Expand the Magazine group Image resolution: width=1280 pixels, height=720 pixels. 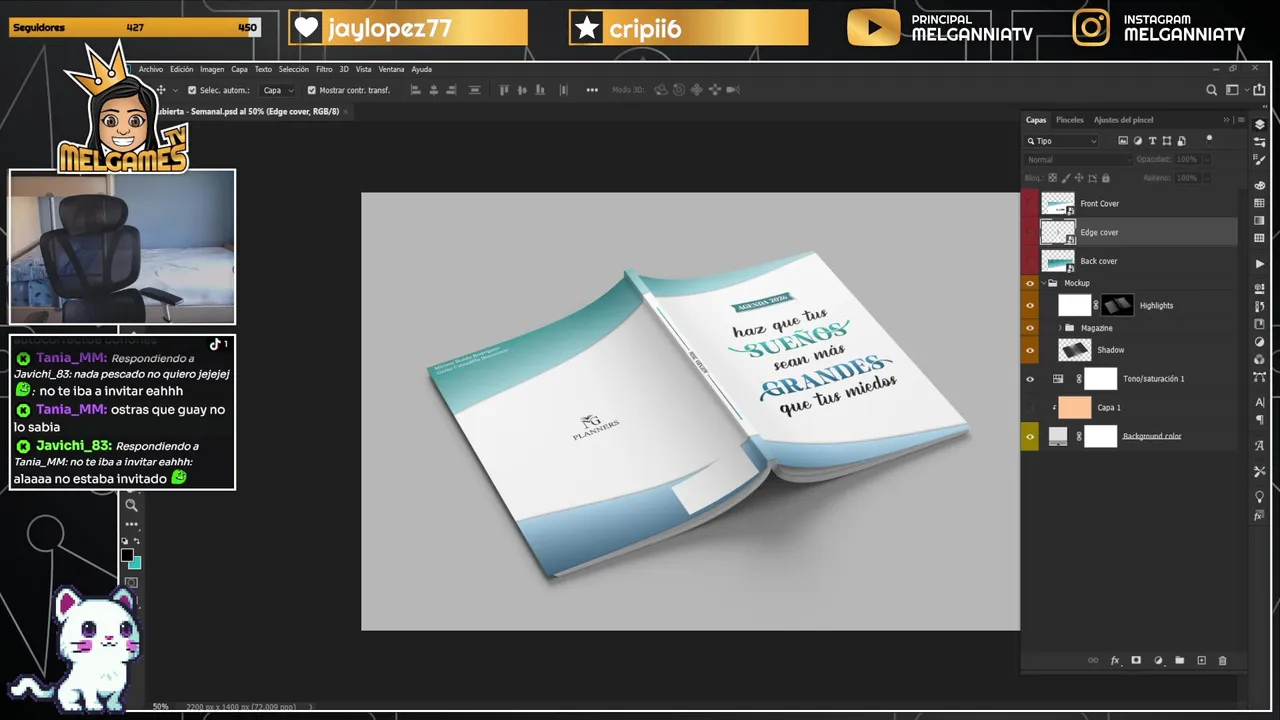coord(1060,328)
